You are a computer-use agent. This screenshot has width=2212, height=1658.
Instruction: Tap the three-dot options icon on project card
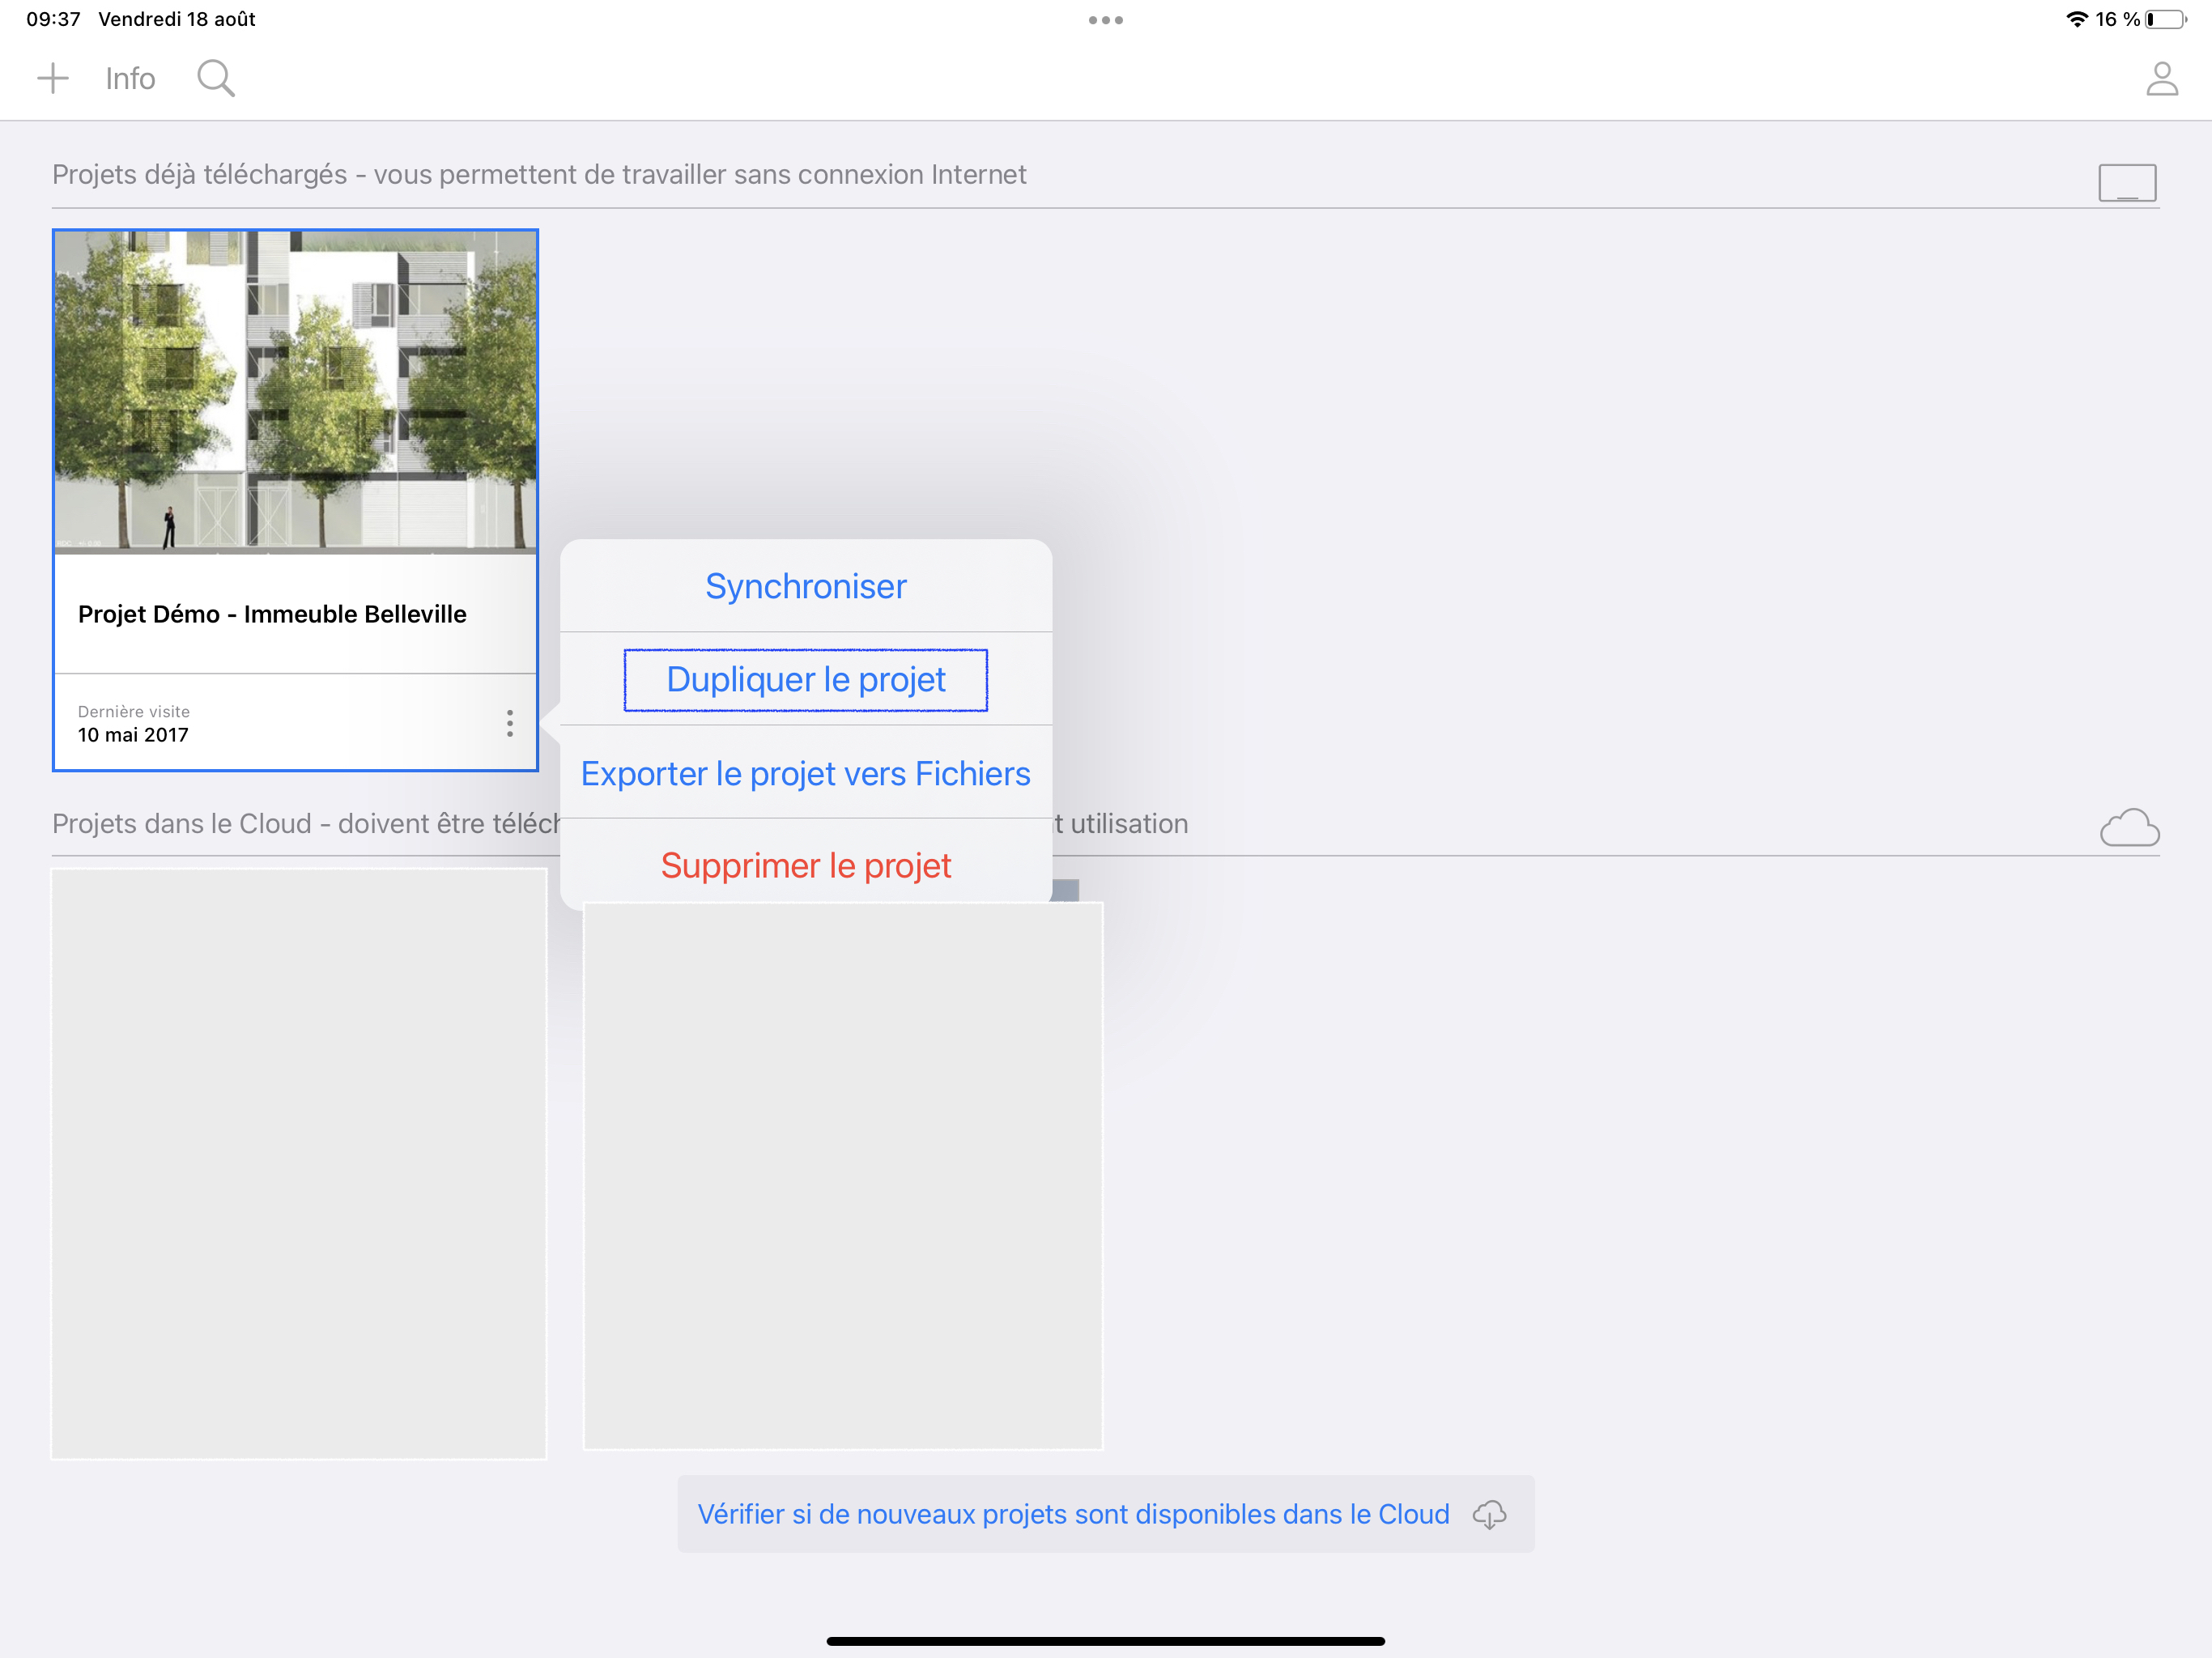coord(510,723)
